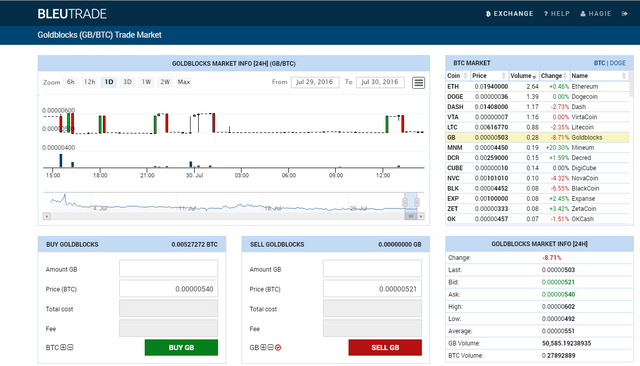Screen dimensions: 640x366
Task: Click the logout icon in header
Action: [x=624, y=14]
